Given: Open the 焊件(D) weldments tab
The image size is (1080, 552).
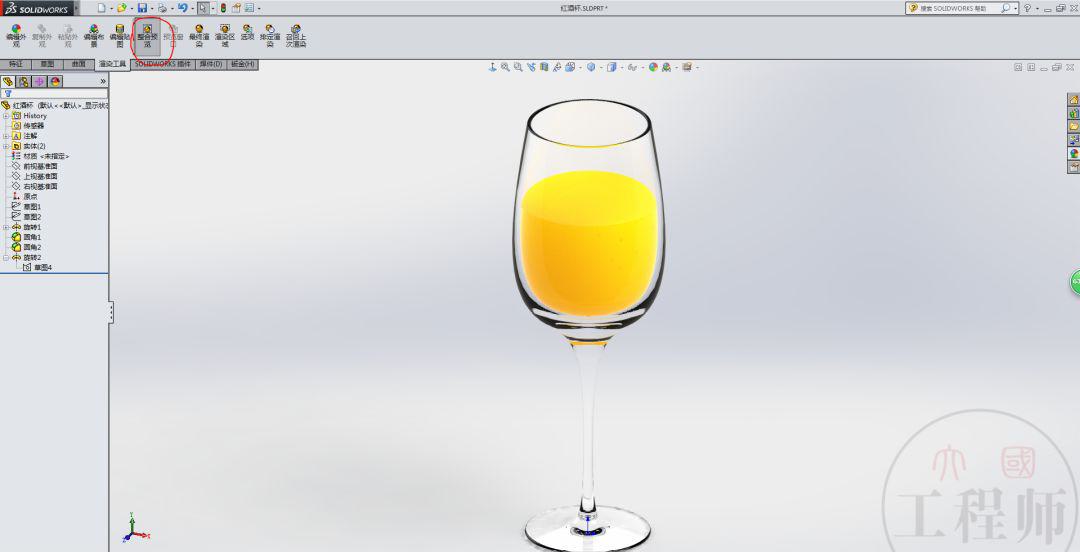Looking at the screenshot, I should click(x=211, y=64).
